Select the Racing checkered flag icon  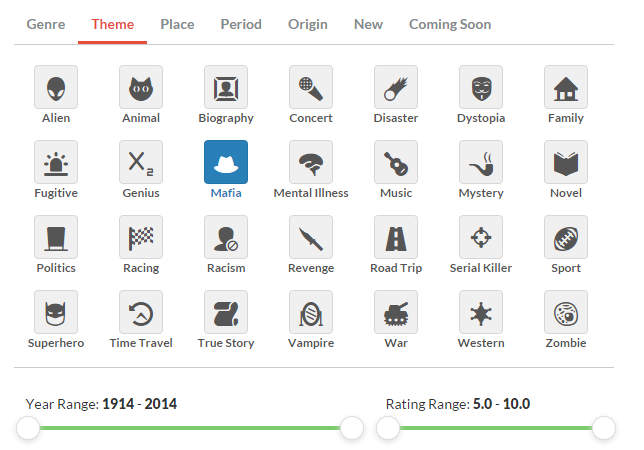(x=141, y=238)
